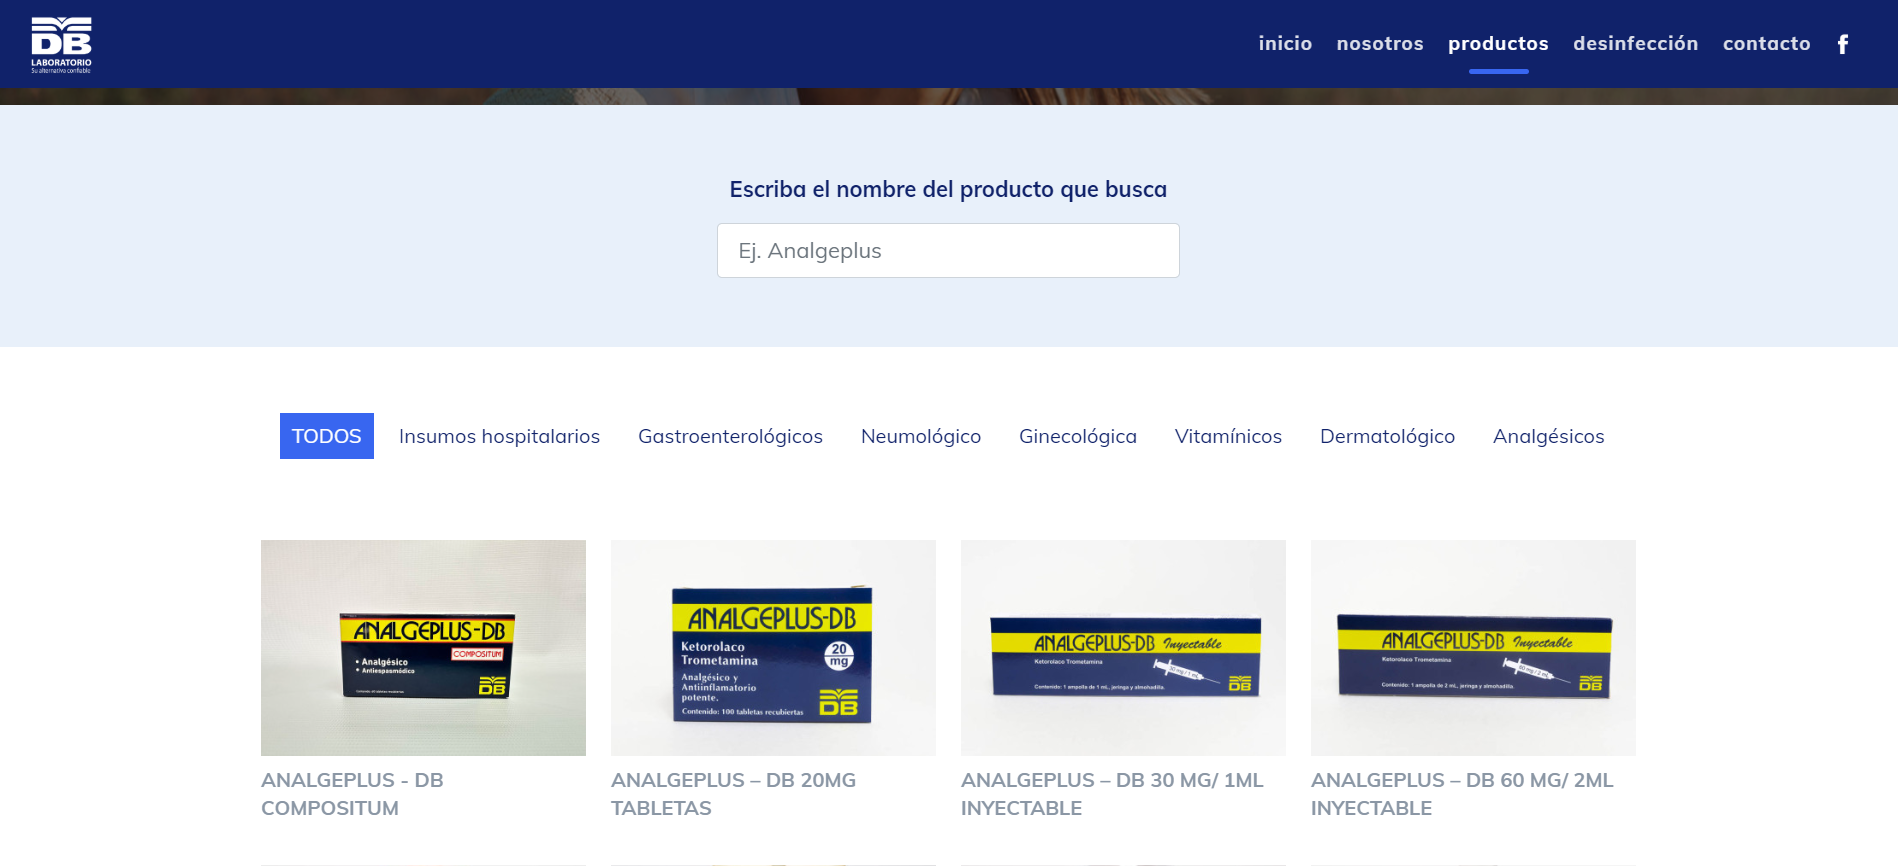Open ANALGEPLUS – DB 60 MG/ 2ML INYECTABLE link
The width and height of the screenshot is (1898, 866).
1462,794
